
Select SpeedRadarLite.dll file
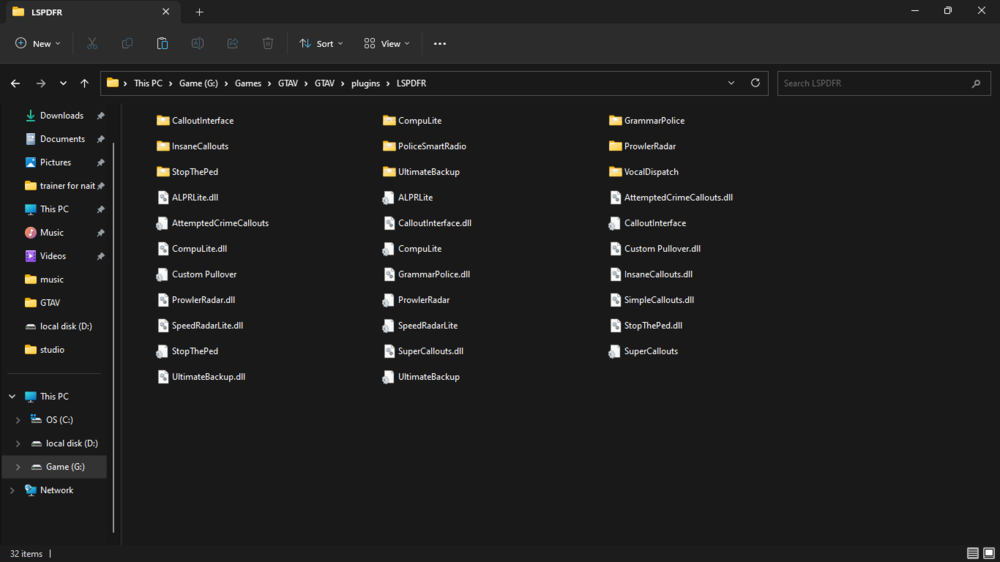tap(200, 325)
